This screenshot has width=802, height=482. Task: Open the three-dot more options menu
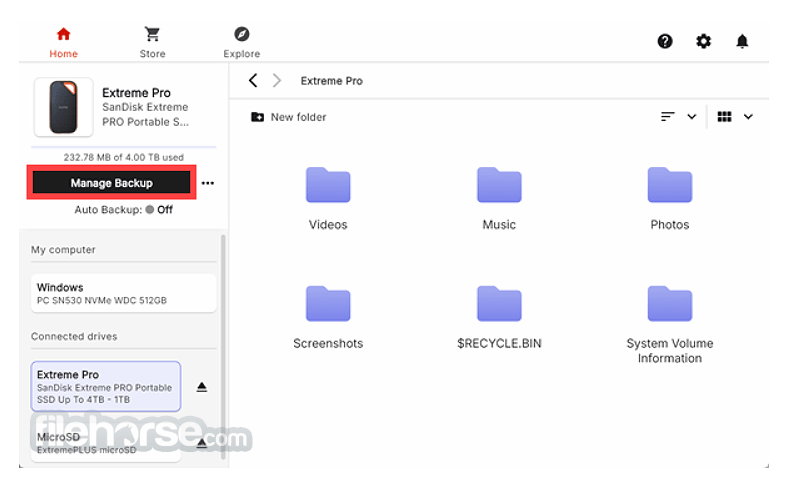coord(208,183)
